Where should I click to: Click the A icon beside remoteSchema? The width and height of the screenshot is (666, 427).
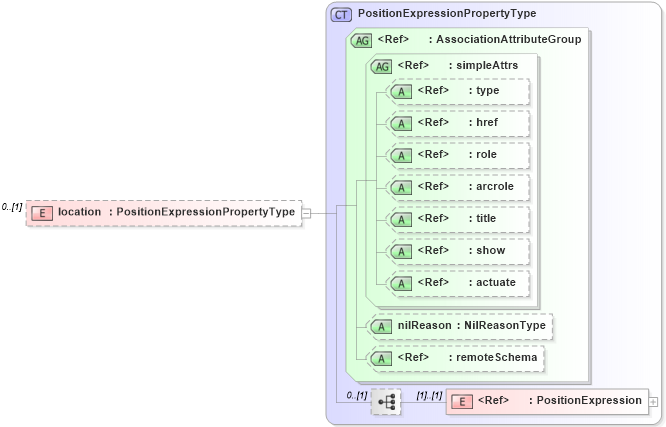[381, 359]
